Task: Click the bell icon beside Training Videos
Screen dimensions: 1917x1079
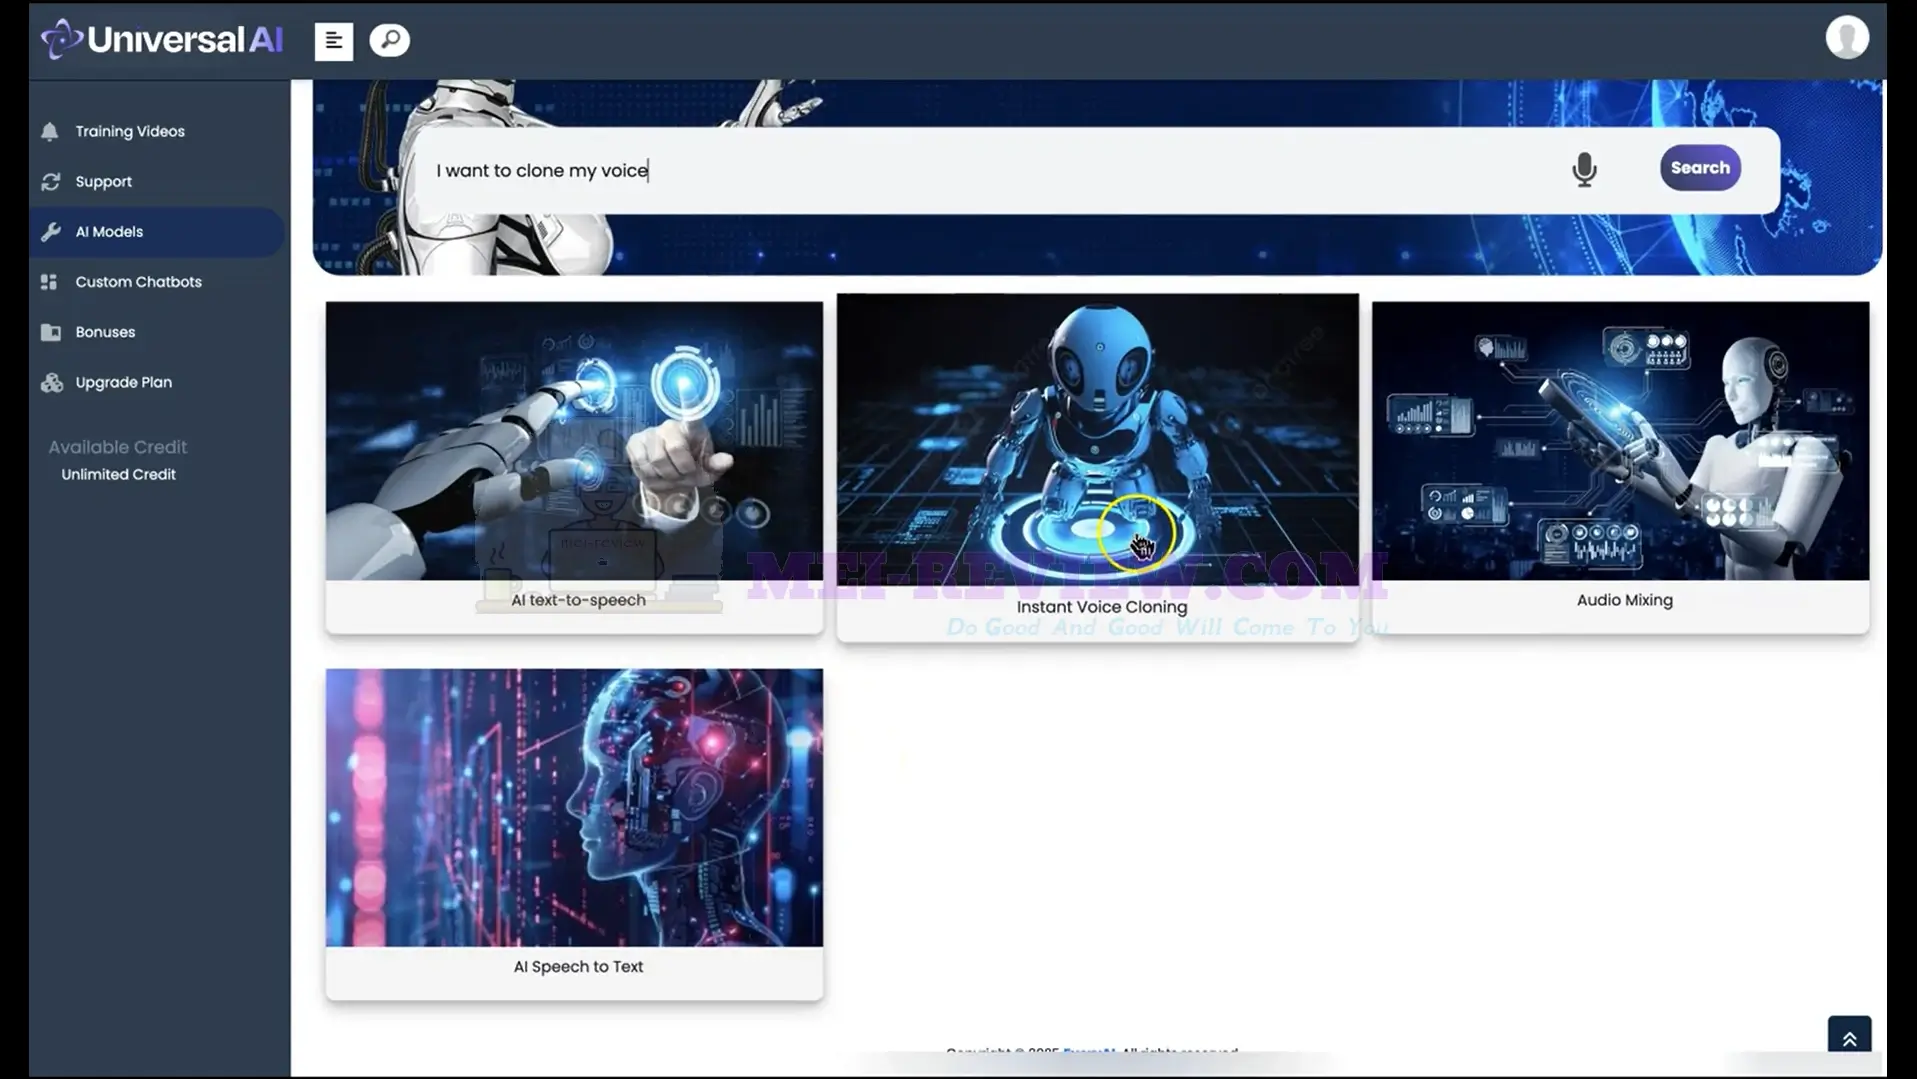Action: pos(50,132)
